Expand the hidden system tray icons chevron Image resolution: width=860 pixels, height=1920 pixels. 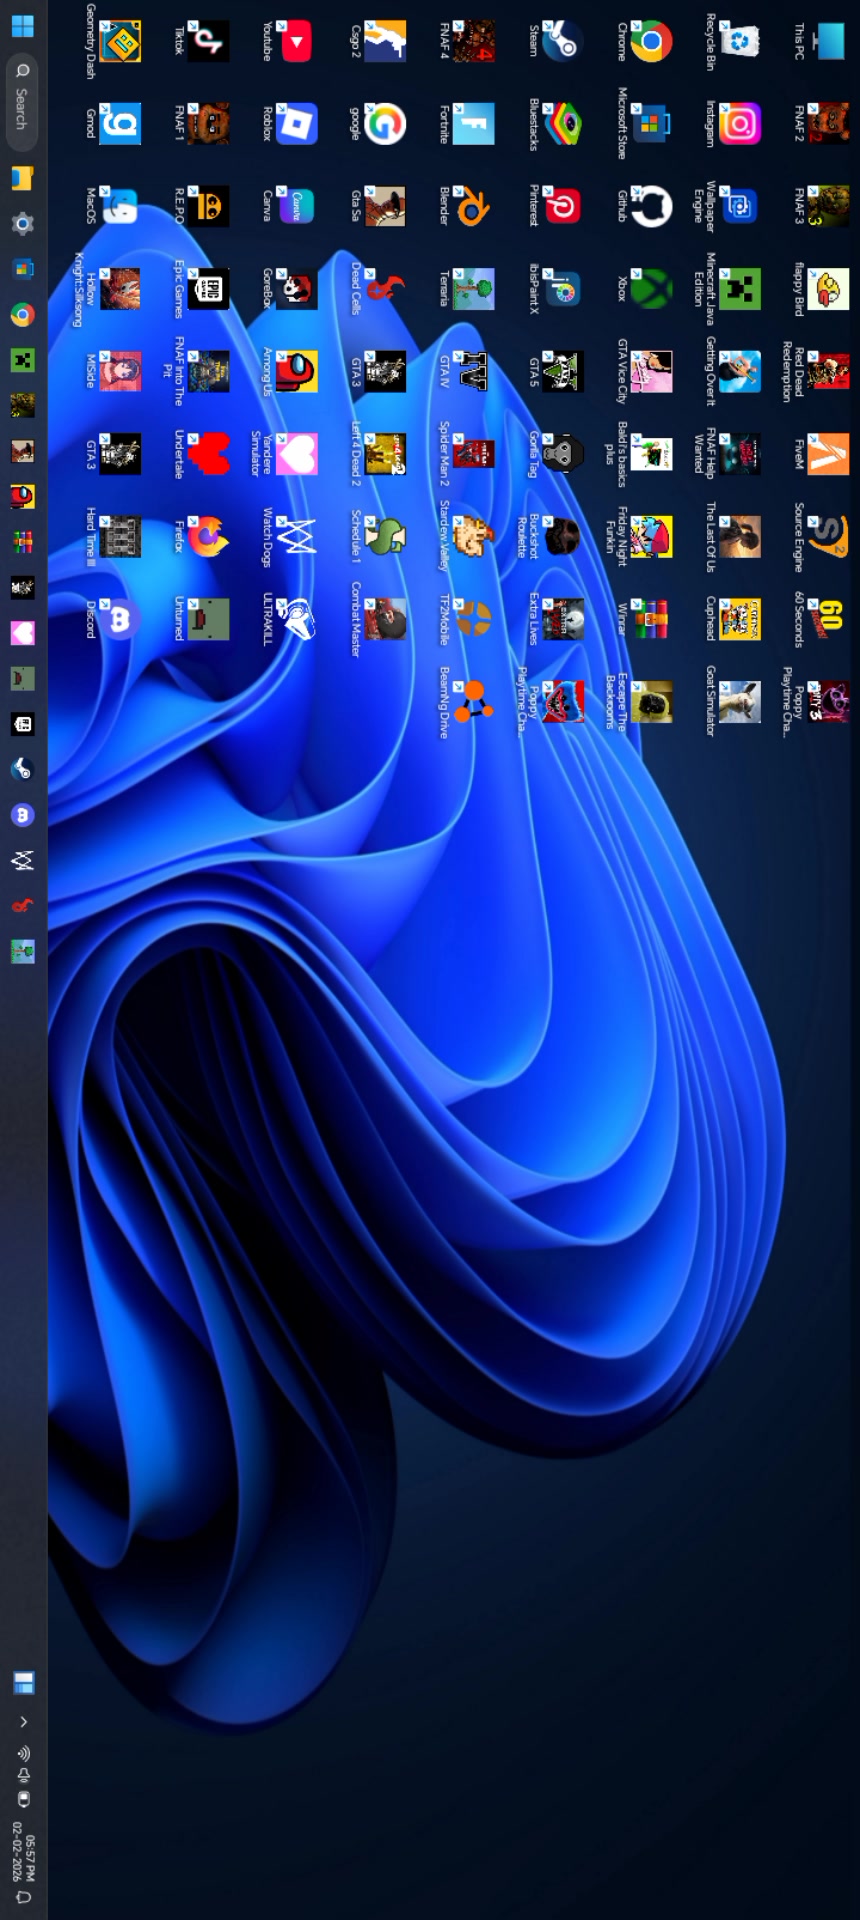pos(24,1721)
